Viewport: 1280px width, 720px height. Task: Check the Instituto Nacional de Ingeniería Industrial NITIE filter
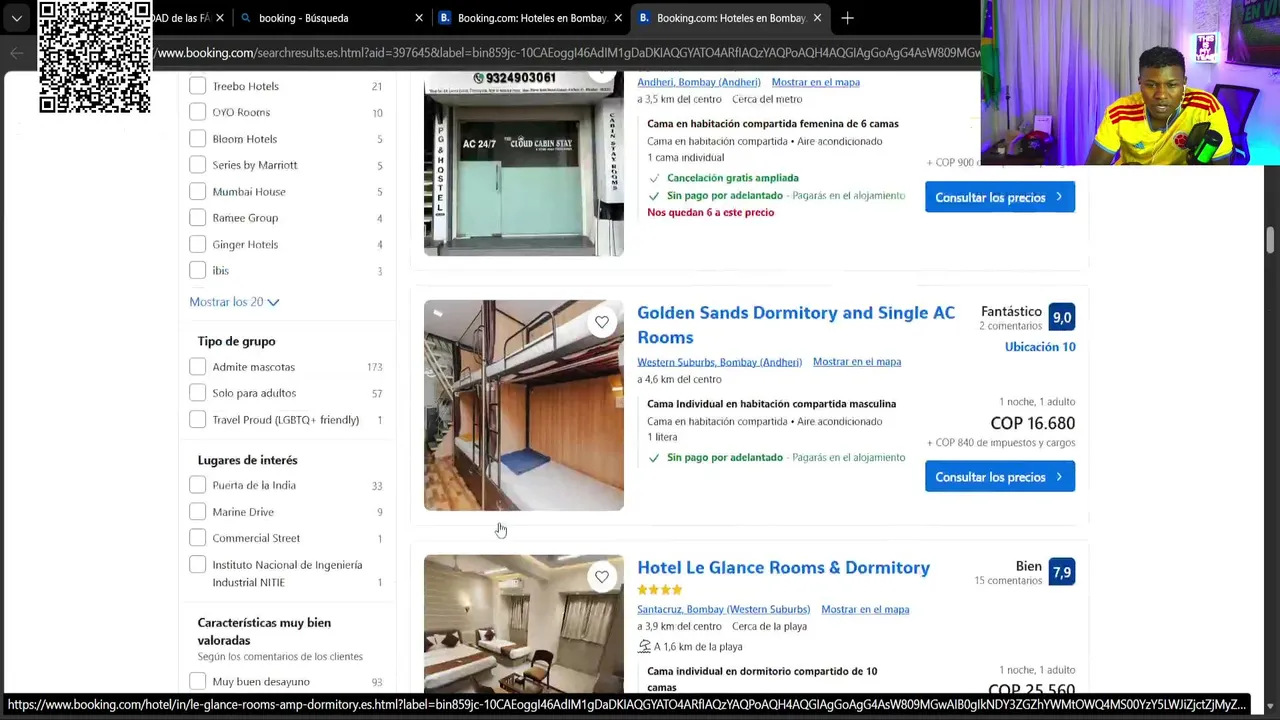tap(198, 565)
